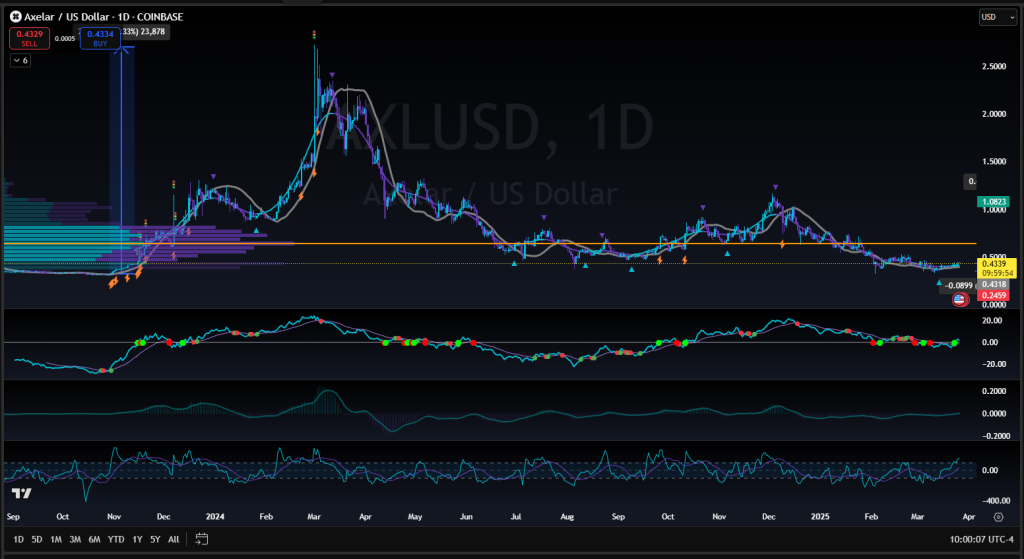
Task: Click the -0.0899 measurement label
Action: point(960,285)
